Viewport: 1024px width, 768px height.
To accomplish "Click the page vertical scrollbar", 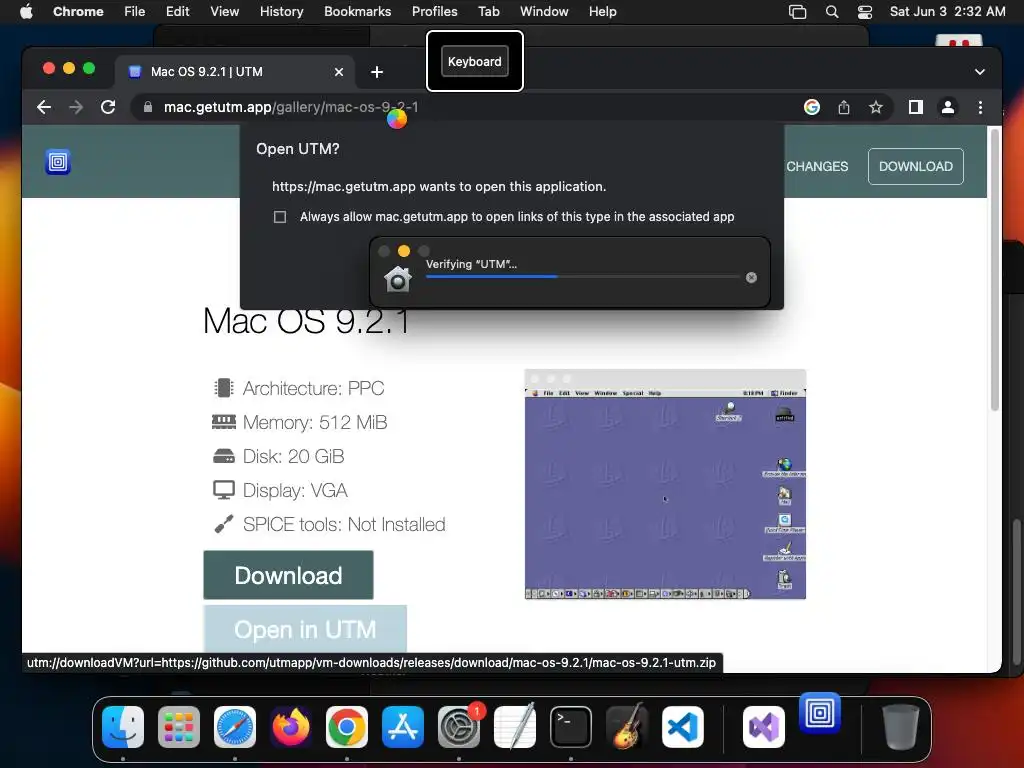I will pos(995,270).
